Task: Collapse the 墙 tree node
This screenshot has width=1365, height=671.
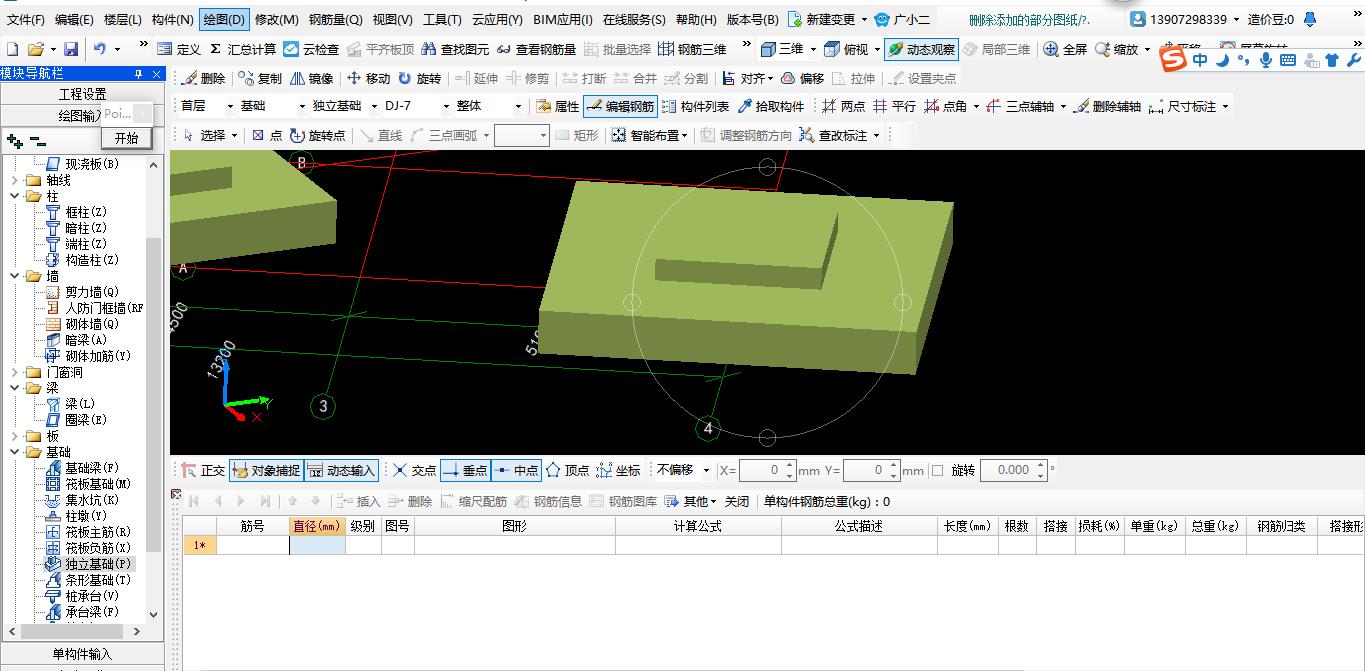Action: [15, 276]
